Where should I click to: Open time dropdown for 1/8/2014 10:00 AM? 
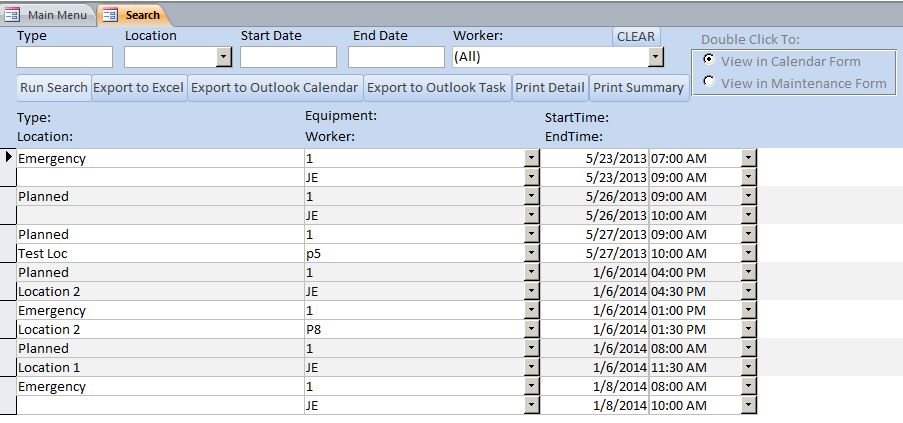tap(748, 405)
